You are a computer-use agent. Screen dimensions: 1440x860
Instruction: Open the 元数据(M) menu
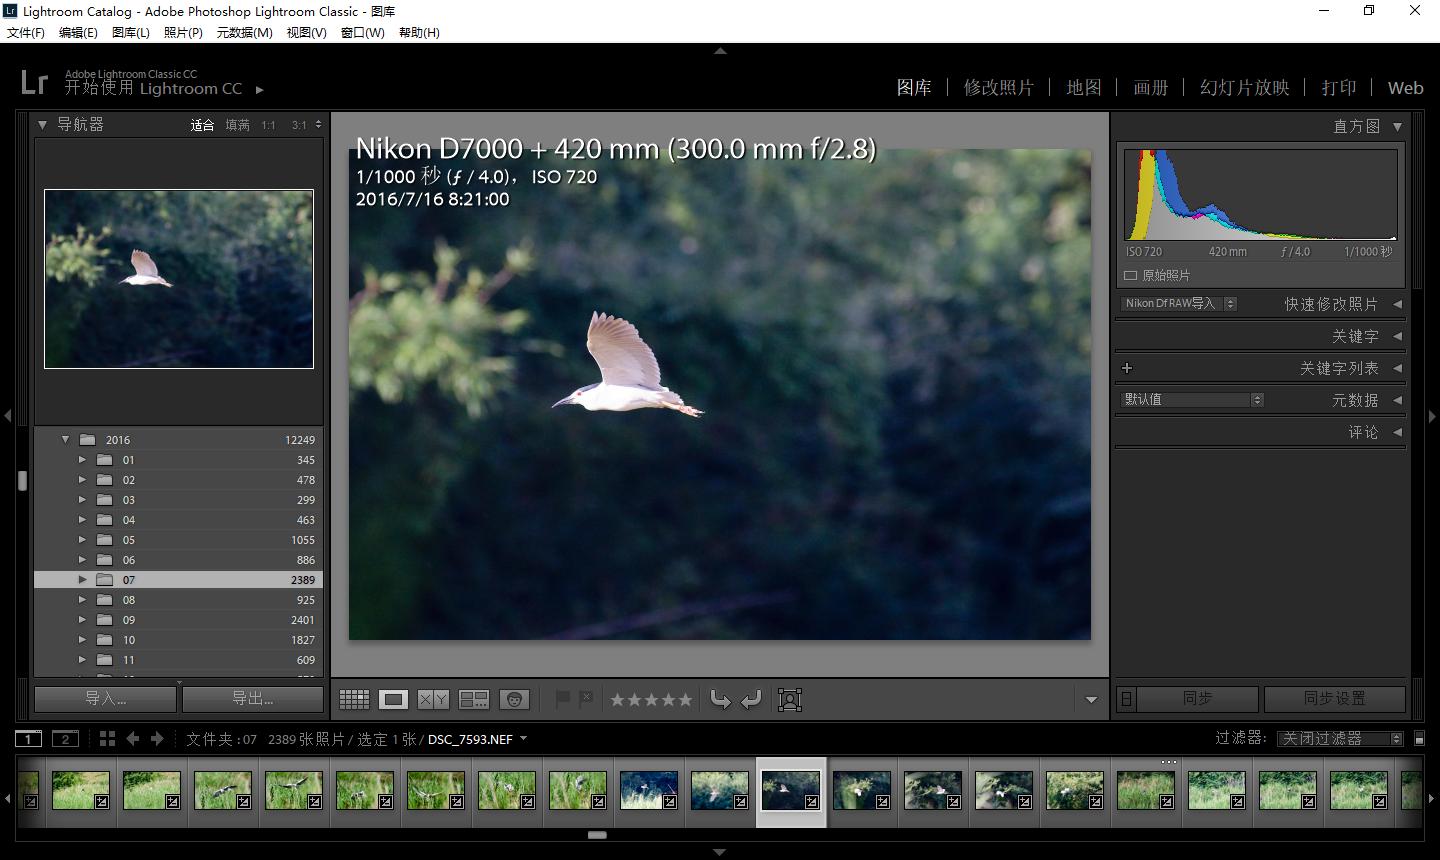[244, 32]
